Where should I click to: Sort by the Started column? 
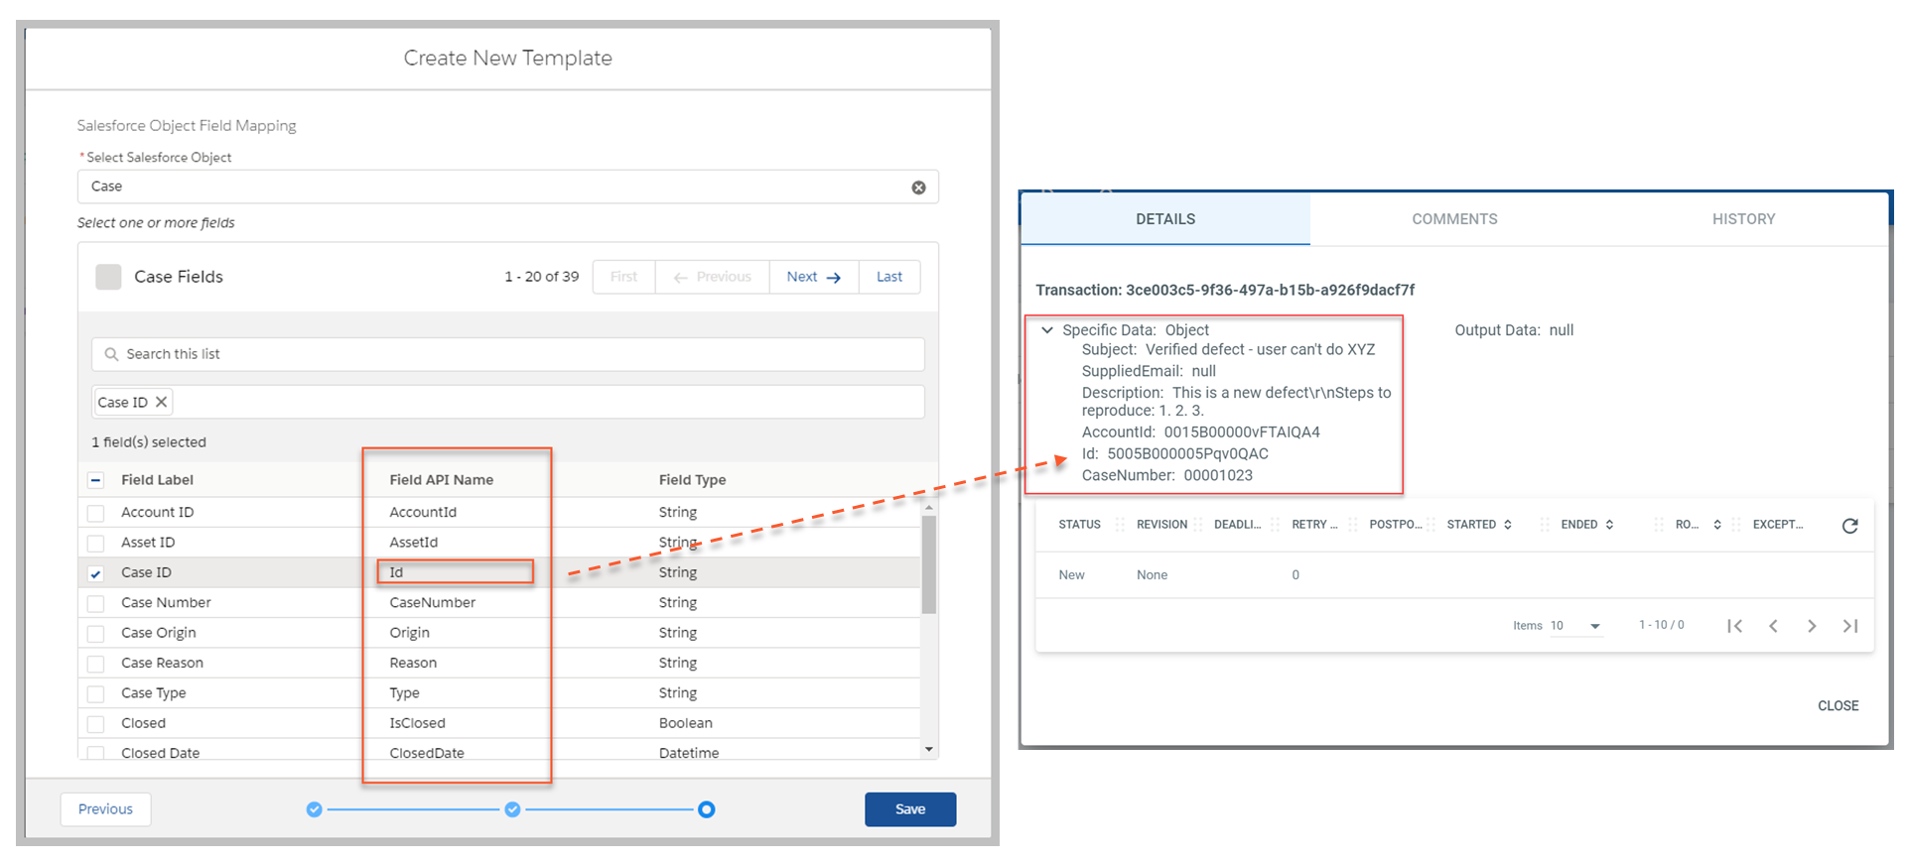pos(1507,525)
